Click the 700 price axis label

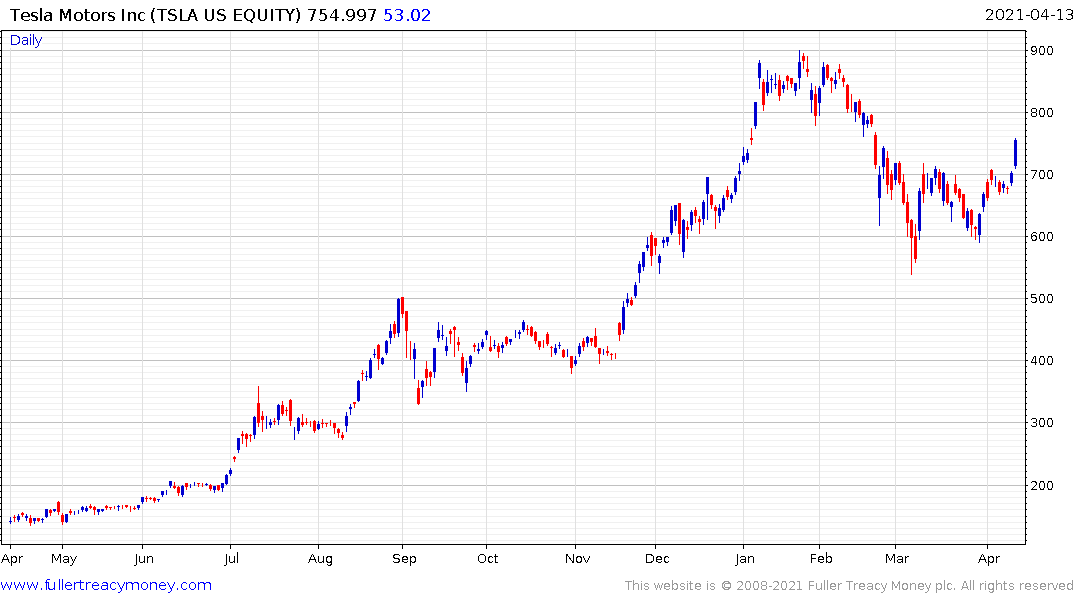click(1042, 175)
